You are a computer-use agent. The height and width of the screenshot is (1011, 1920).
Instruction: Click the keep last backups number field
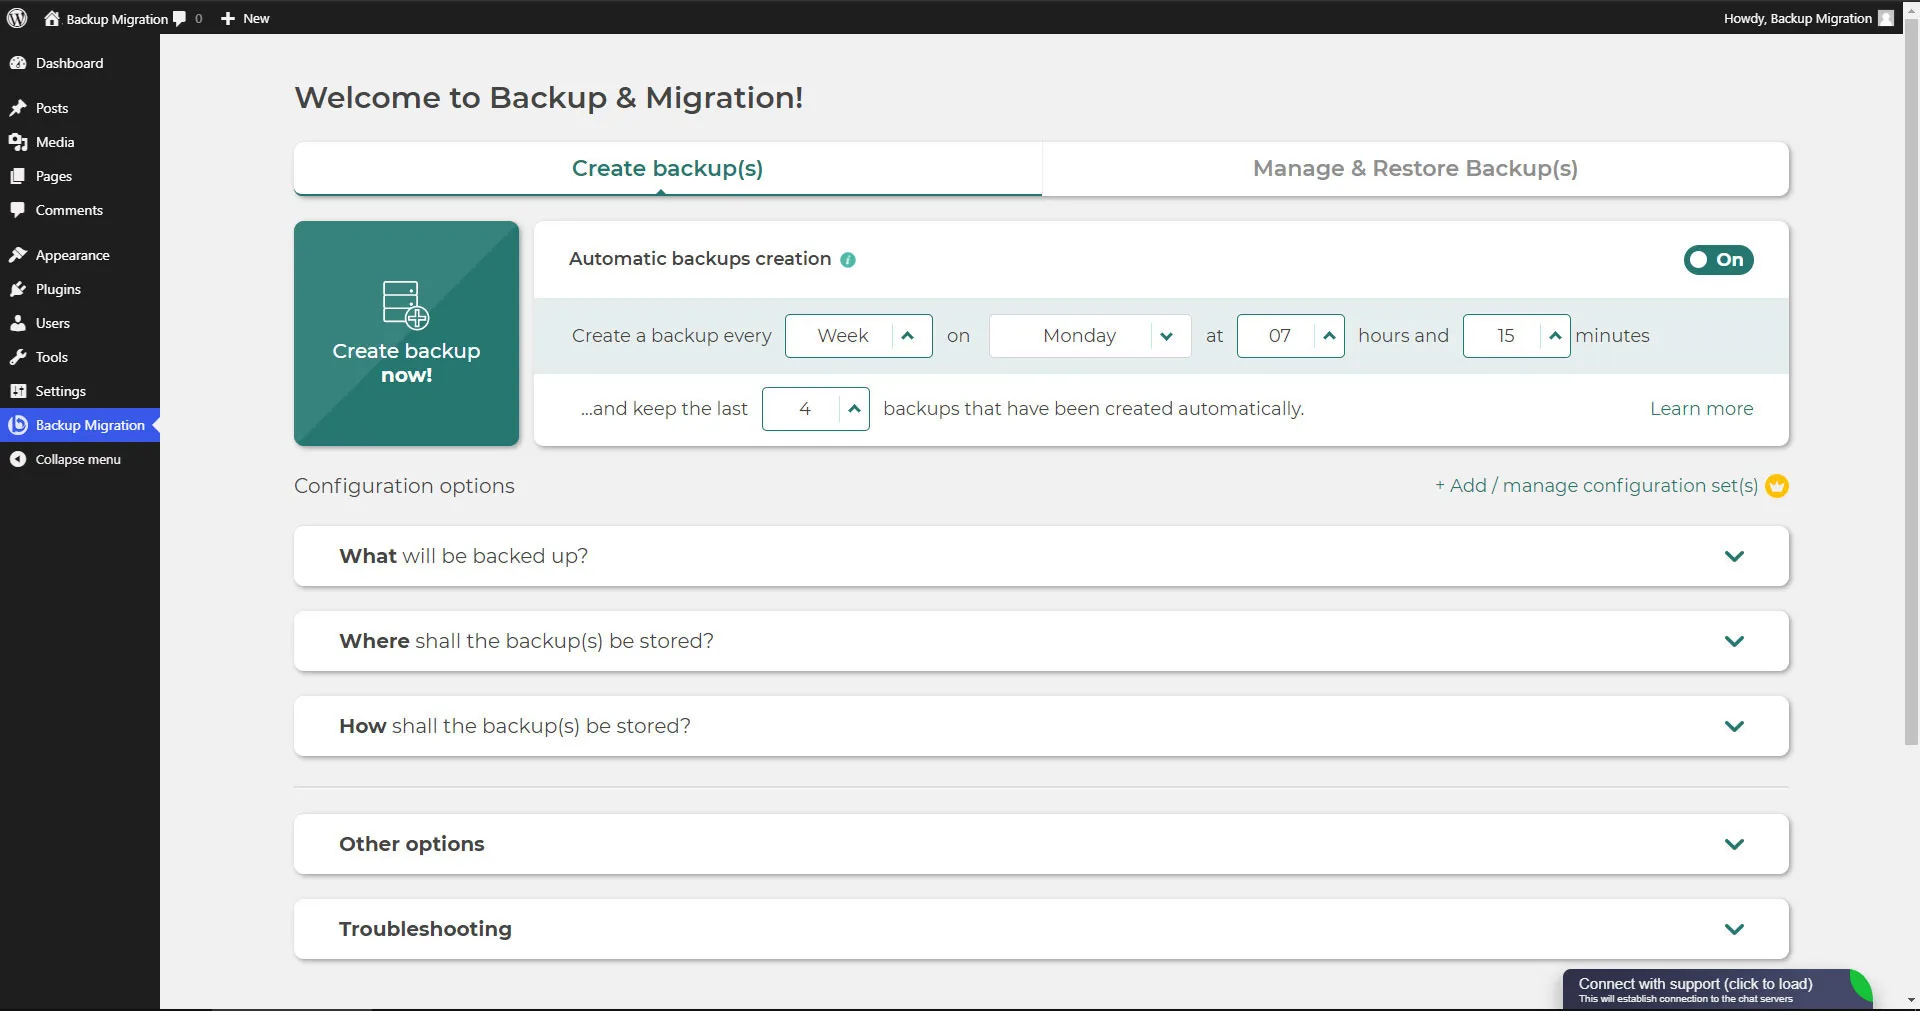tap(803, 409)
